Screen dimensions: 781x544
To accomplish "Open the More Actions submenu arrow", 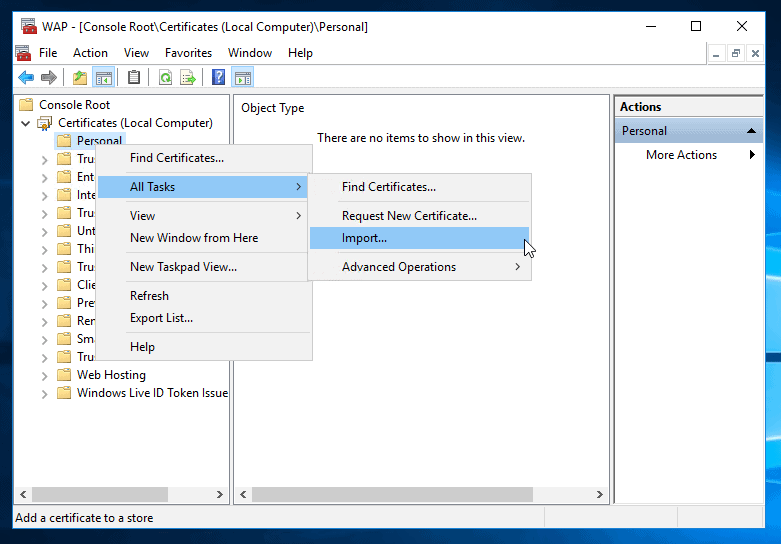I will [752, 155].
